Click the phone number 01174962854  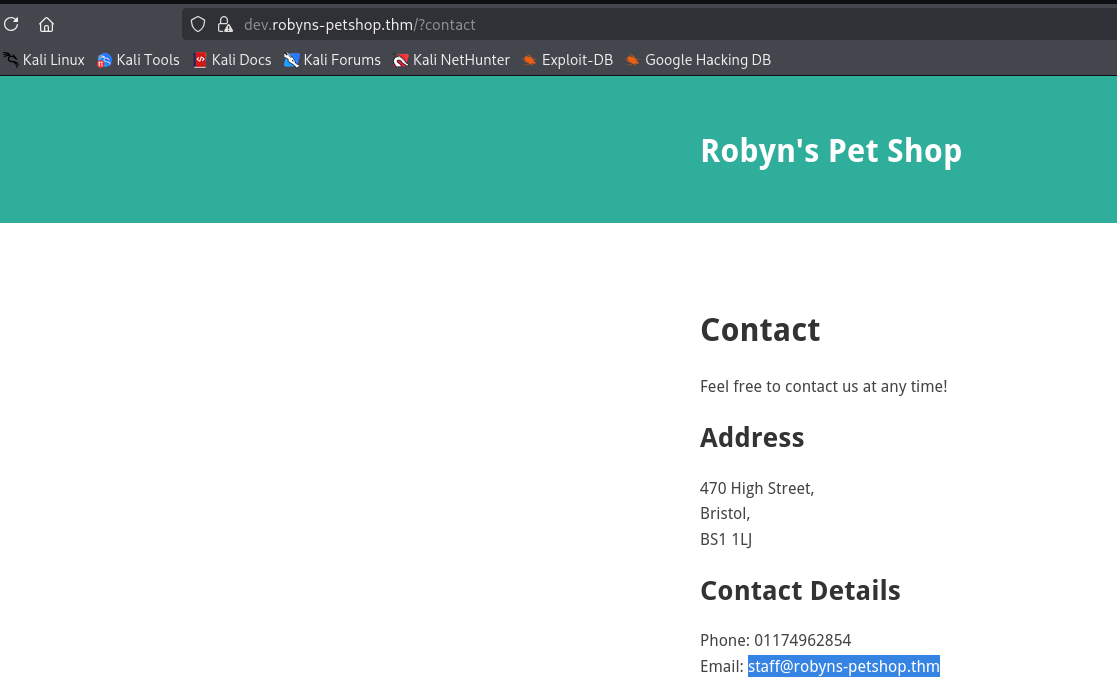(x=802, y=640)
